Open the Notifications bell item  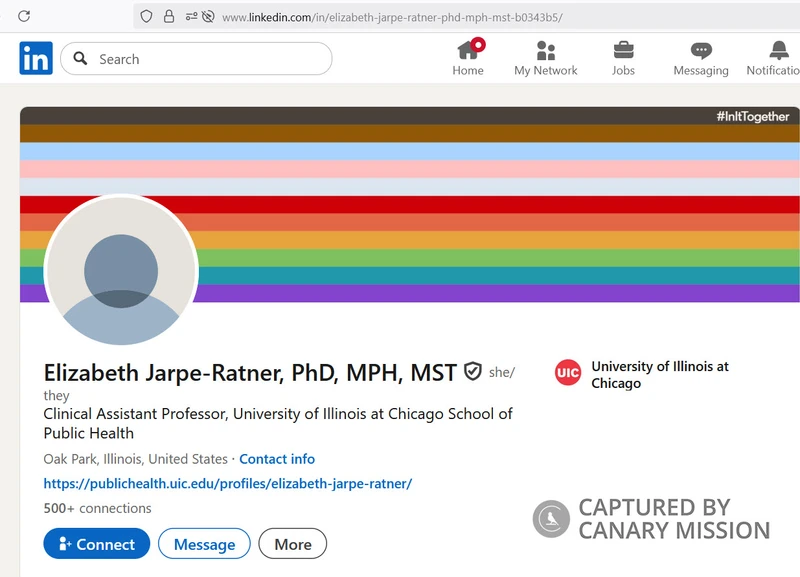click(773, 58)
